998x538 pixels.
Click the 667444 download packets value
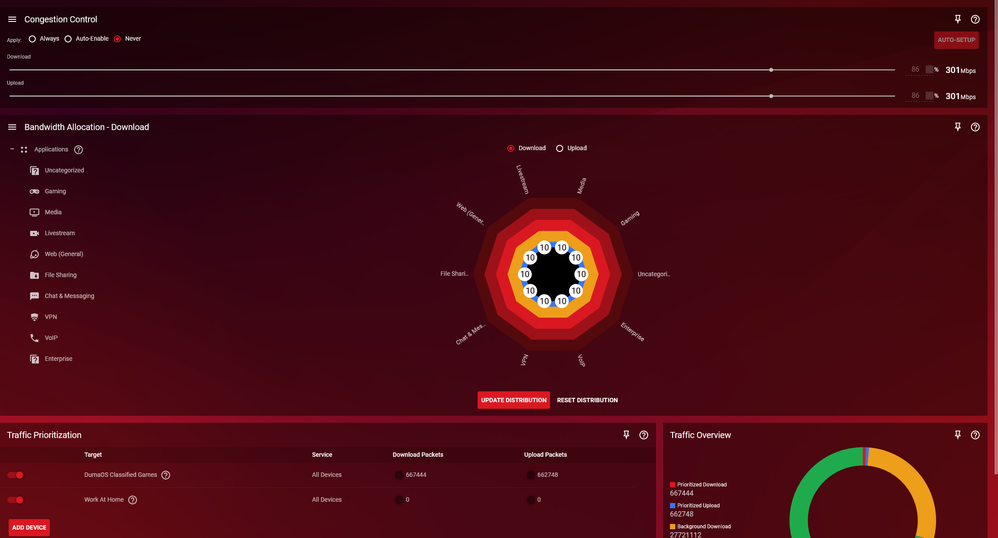[x=416, y=475]
